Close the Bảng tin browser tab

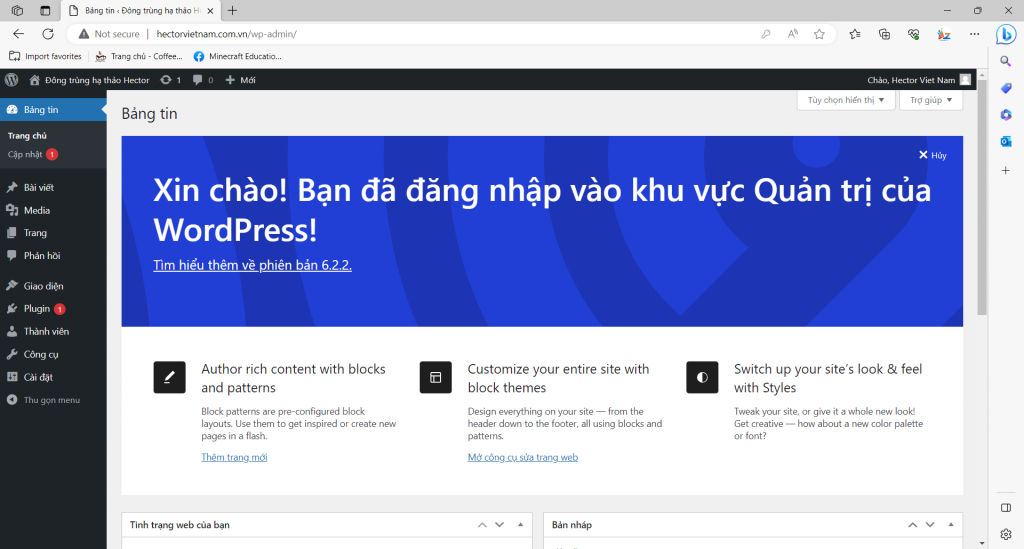click(210, 10)
